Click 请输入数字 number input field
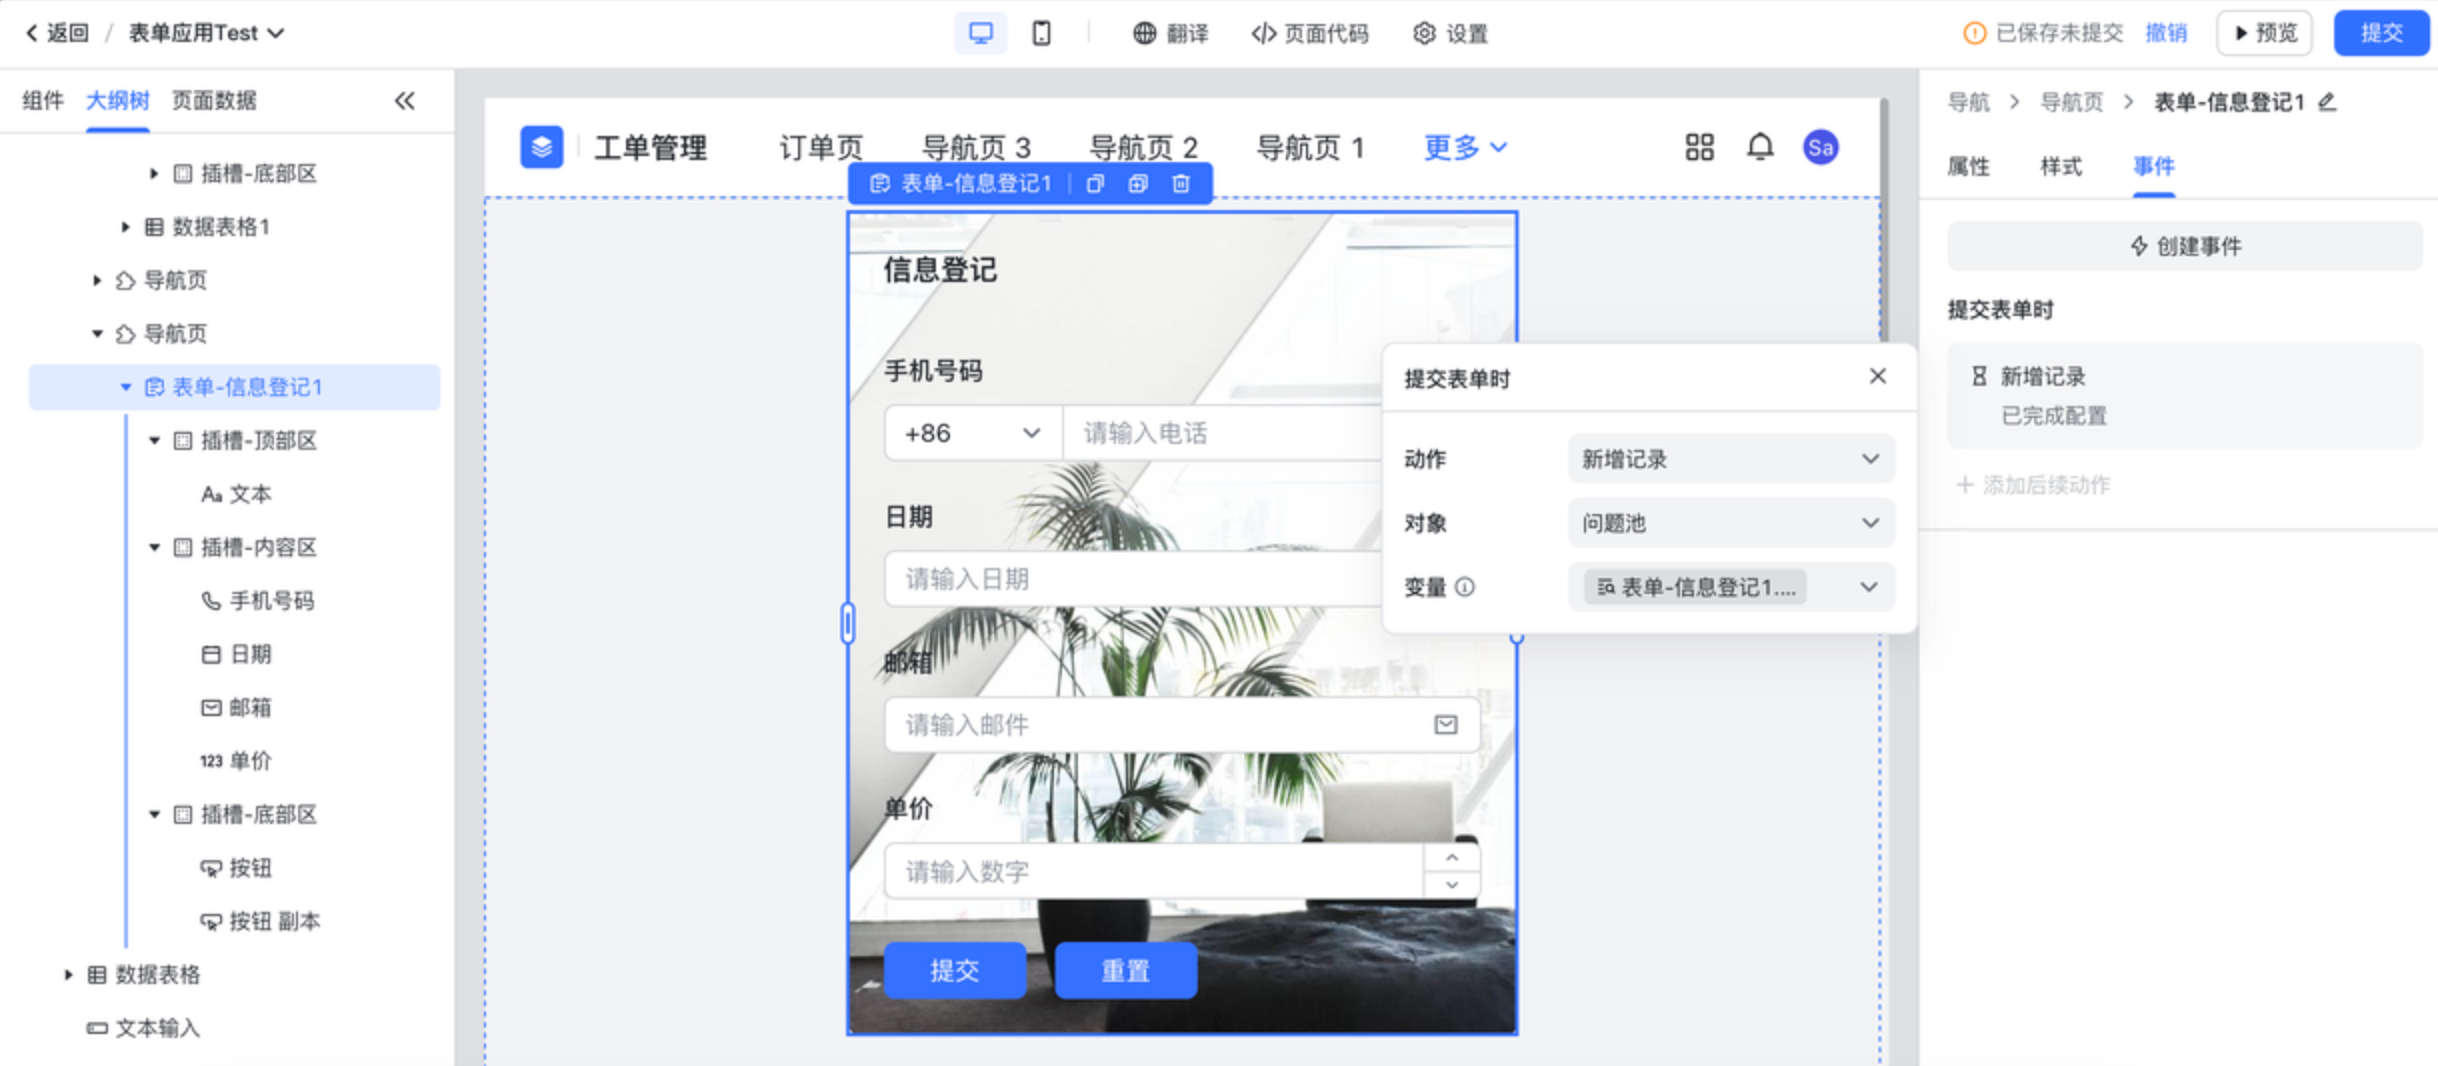Image resolution: width=2438 pixels, height=1066 pixels. point(1154,871)
